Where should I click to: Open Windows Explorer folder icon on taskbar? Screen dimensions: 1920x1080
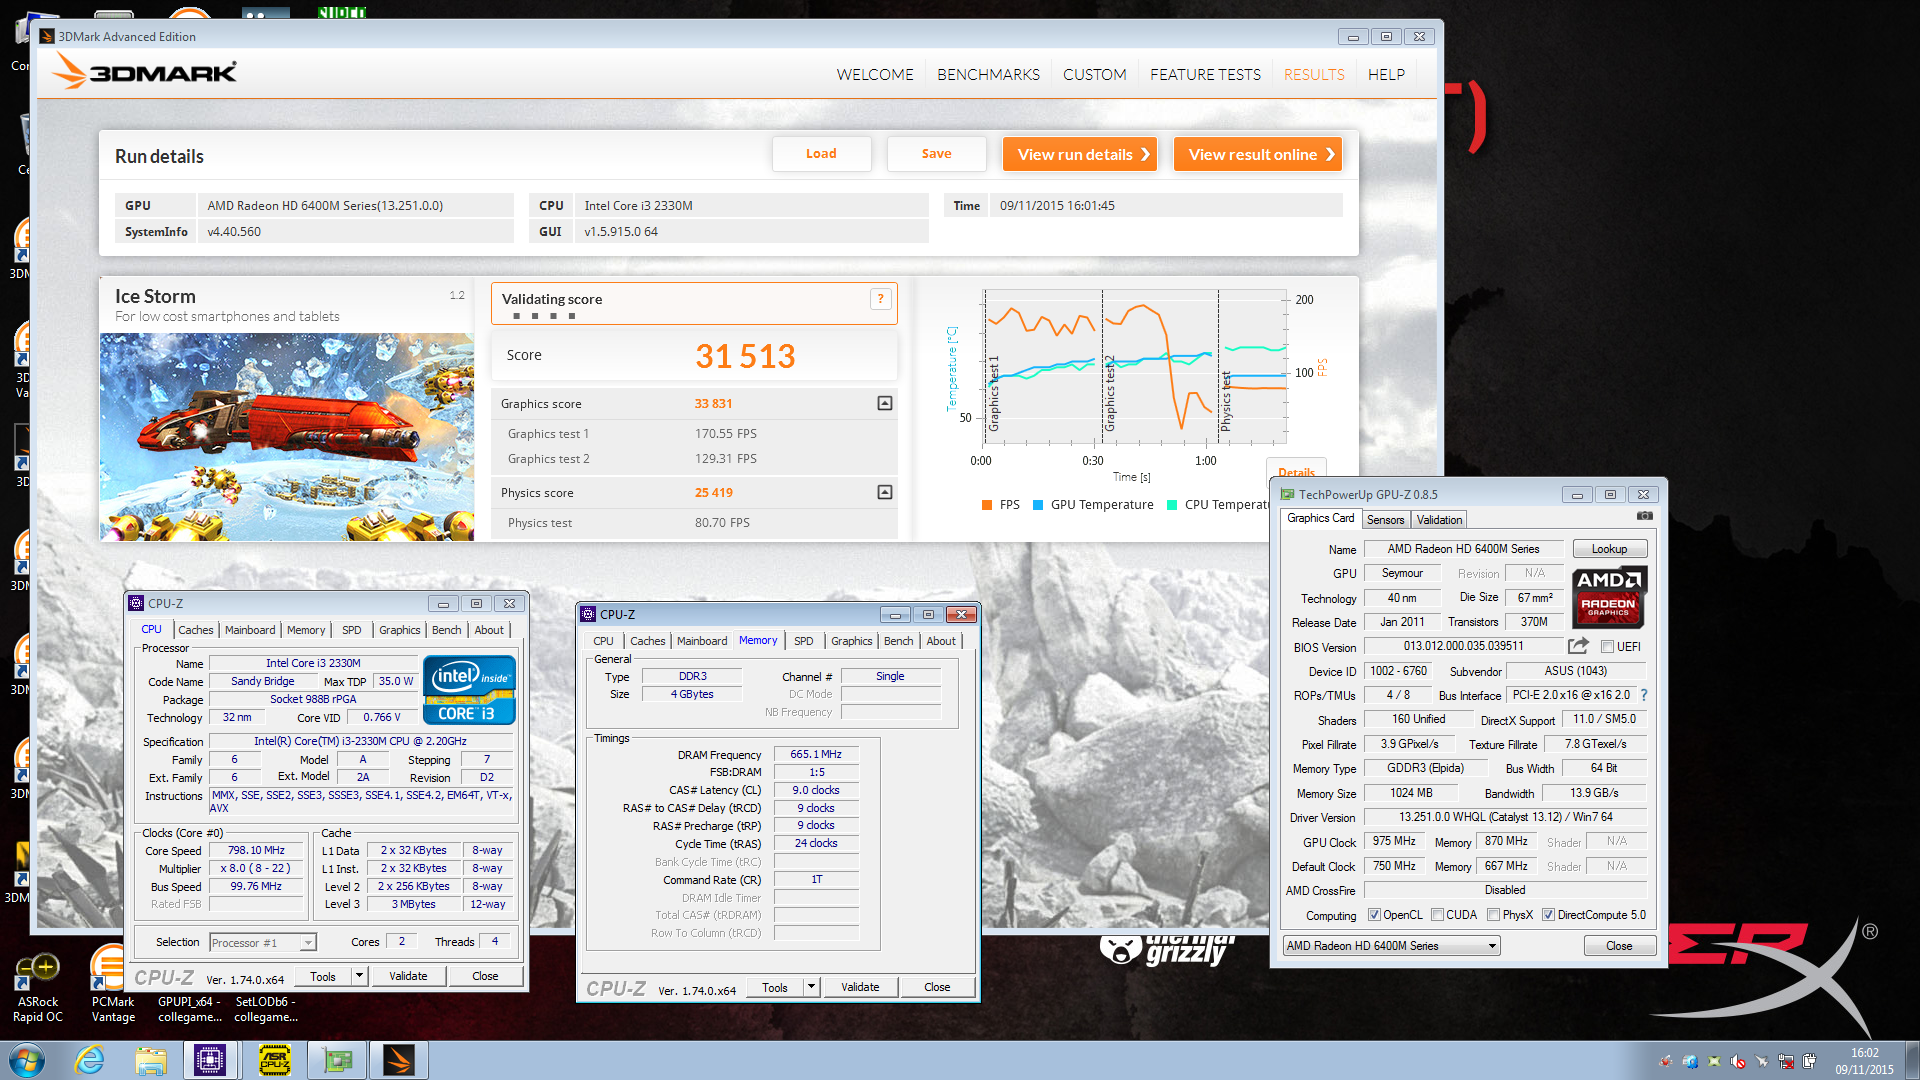click(x=150, y=1060)
